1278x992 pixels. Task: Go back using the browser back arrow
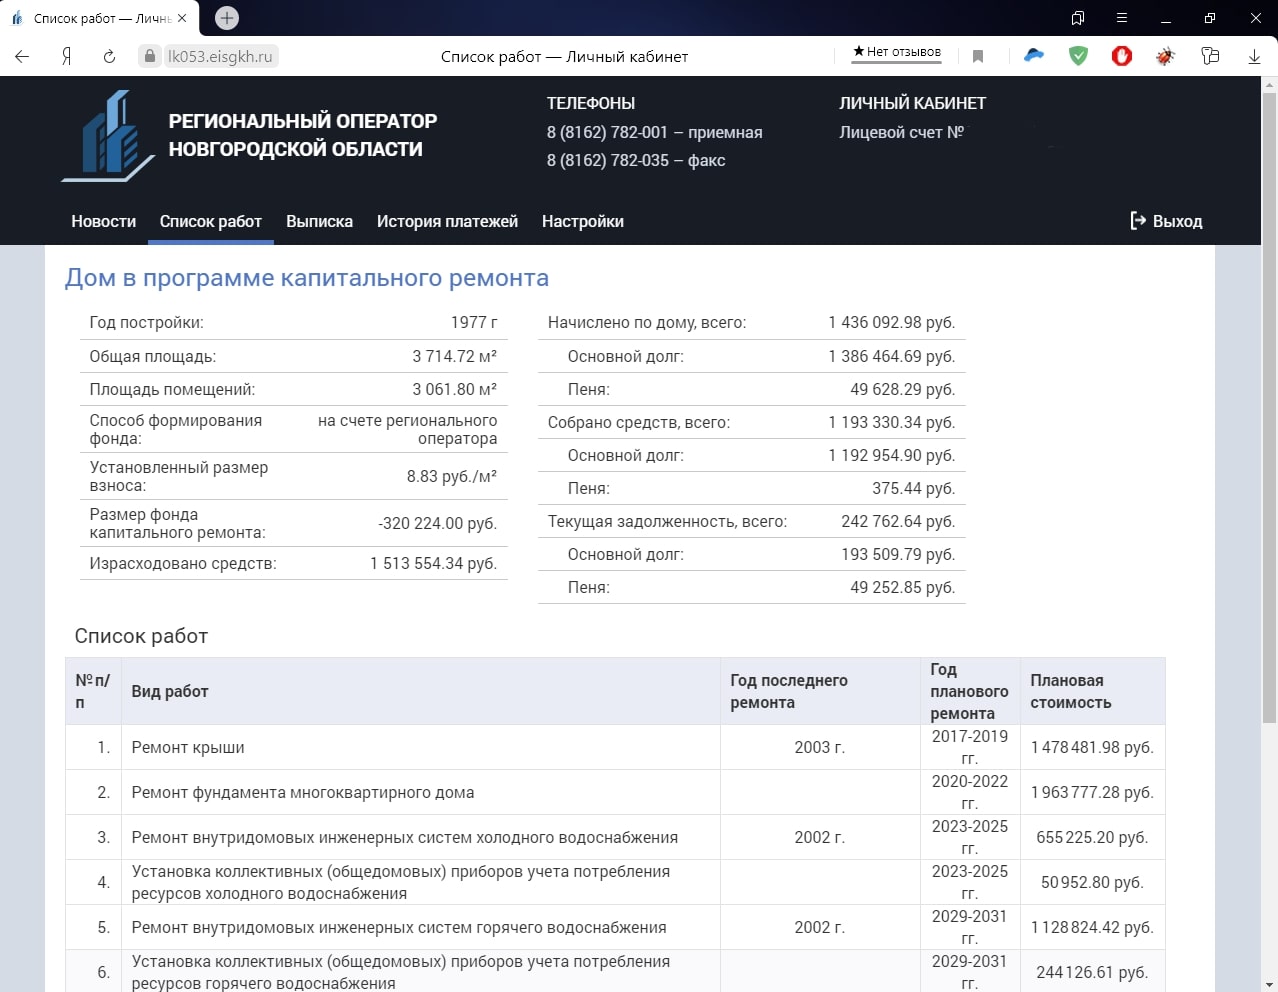(22, 56)
